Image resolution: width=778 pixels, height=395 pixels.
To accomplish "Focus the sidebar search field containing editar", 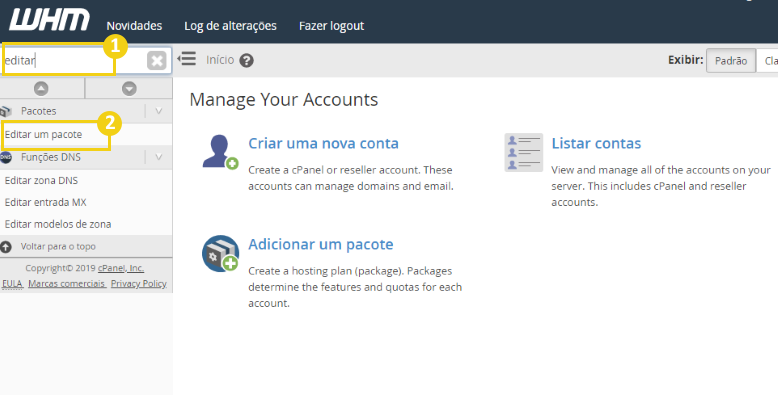I will coord(74,61).
